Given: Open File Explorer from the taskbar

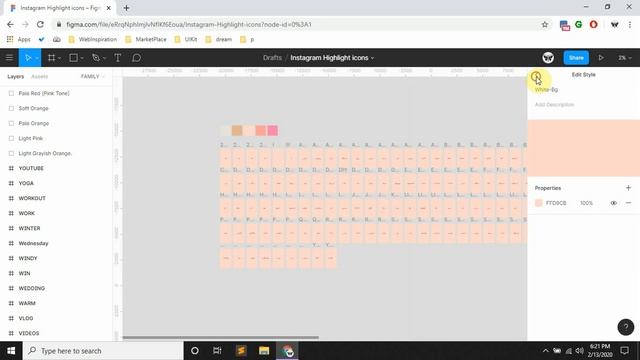Looking at the screenshot, I should pos(264,351).
